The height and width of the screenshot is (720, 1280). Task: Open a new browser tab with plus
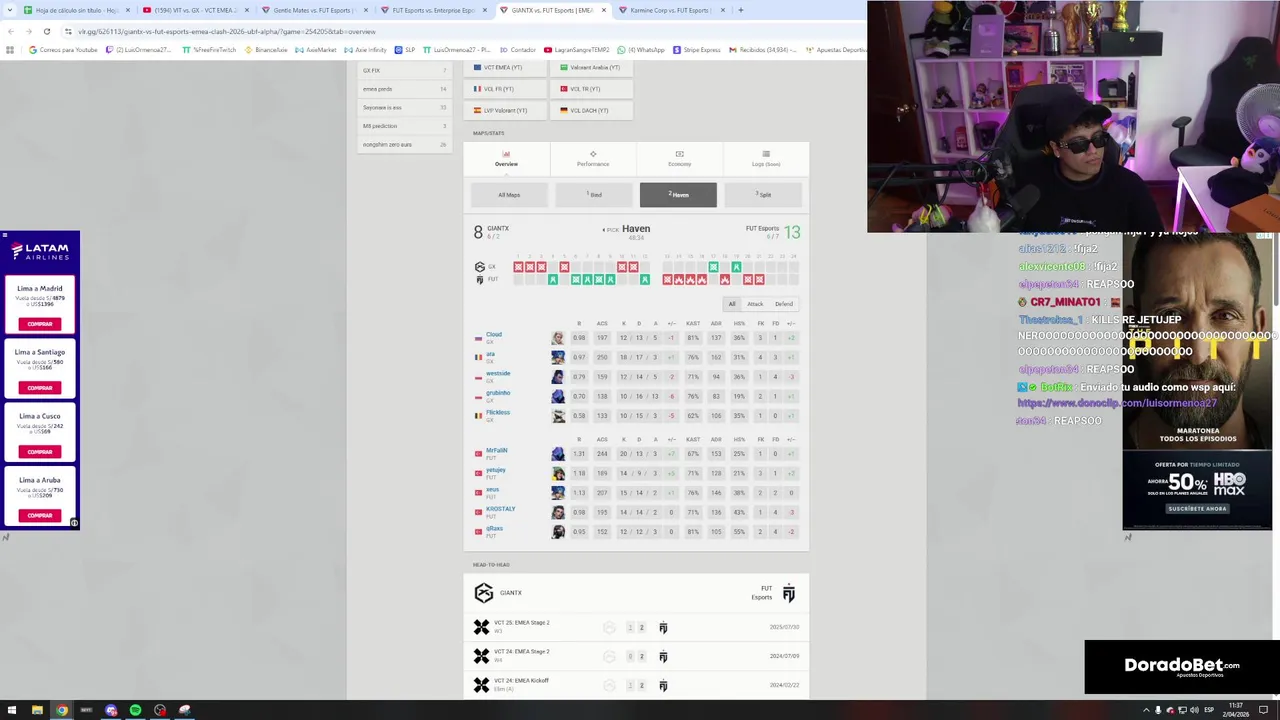[740, 10]
